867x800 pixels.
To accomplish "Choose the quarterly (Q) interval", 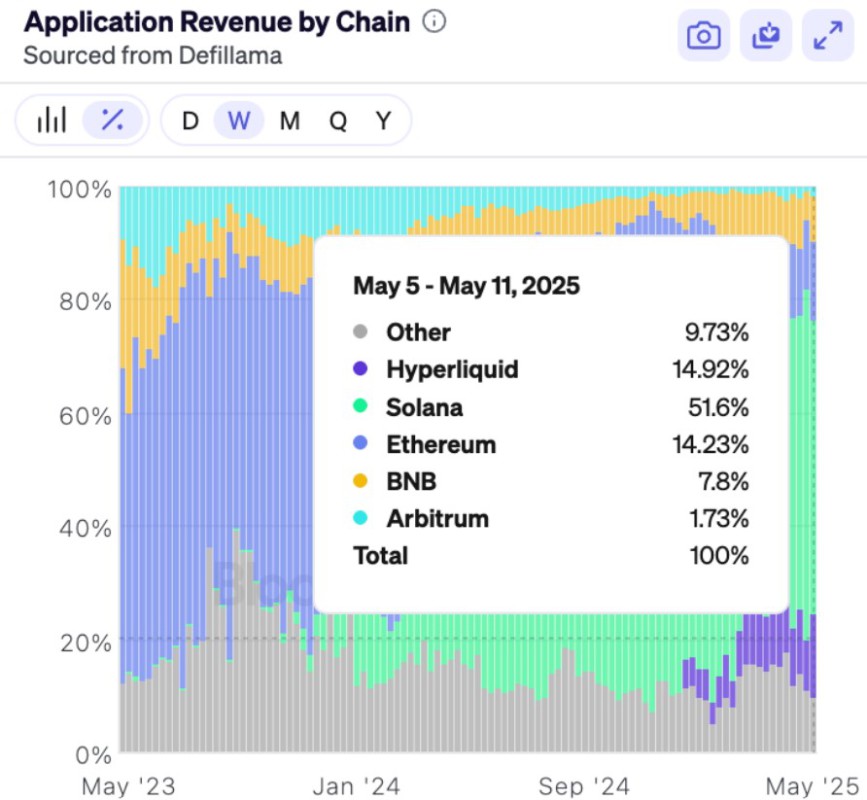I will (338, 121).
